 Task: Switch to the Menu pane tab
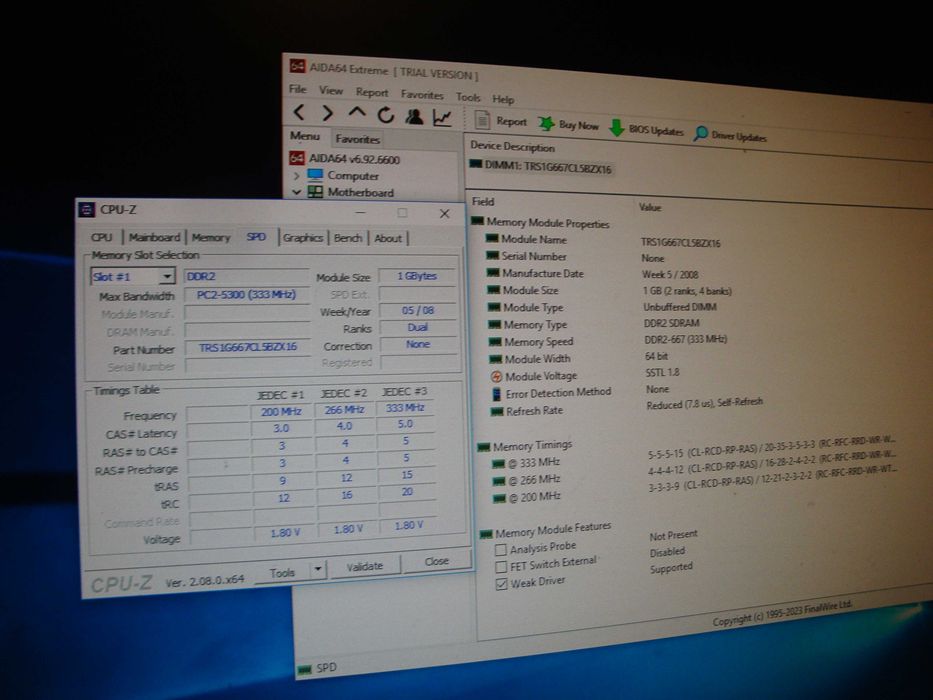(x=305, y=136)
